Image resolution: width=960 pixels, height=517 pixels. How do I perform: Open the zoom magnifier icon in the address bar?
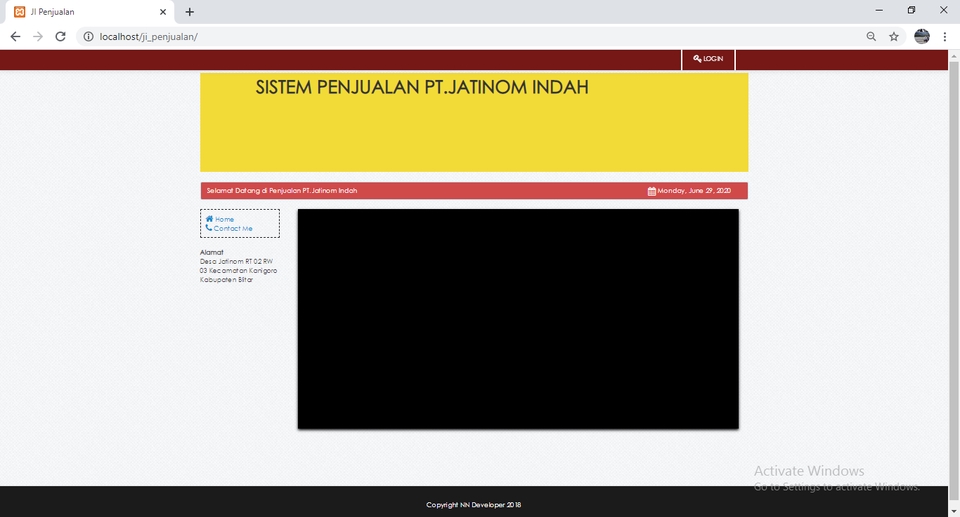pos(871,37)
